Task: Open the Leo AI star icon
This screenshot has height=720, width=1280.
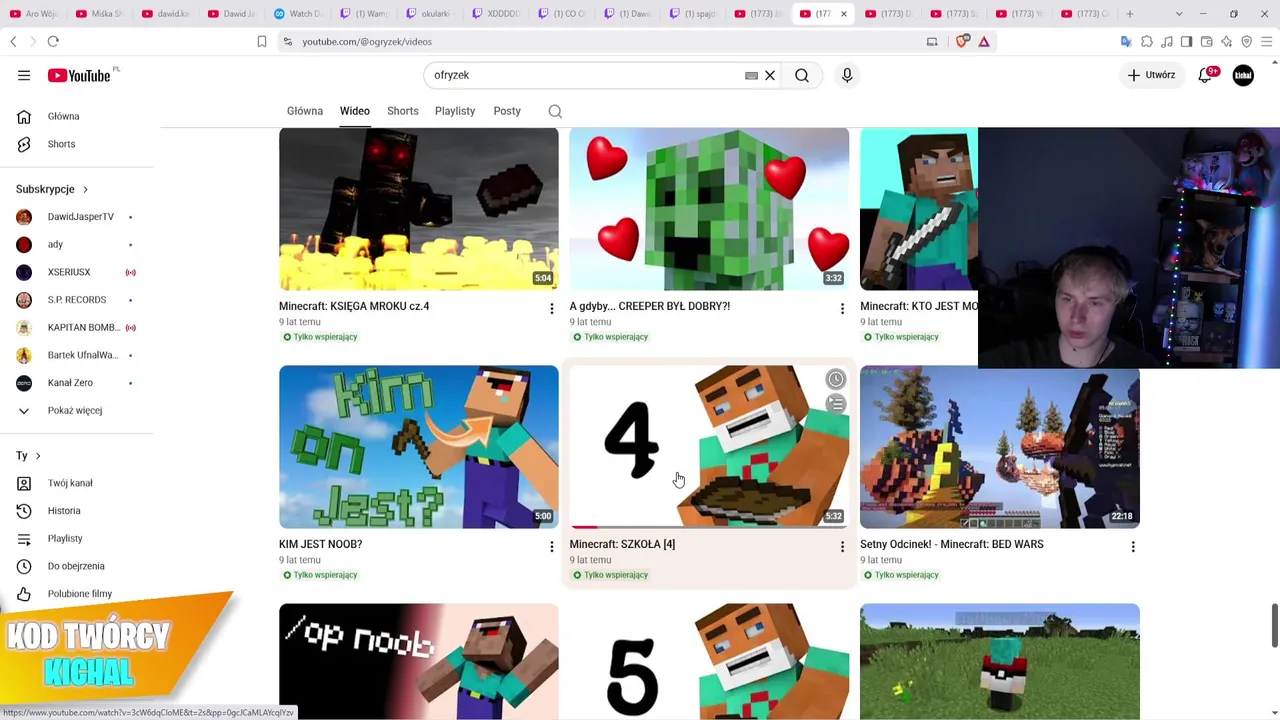Action: pyautogui.click(x=1227, y=41)
